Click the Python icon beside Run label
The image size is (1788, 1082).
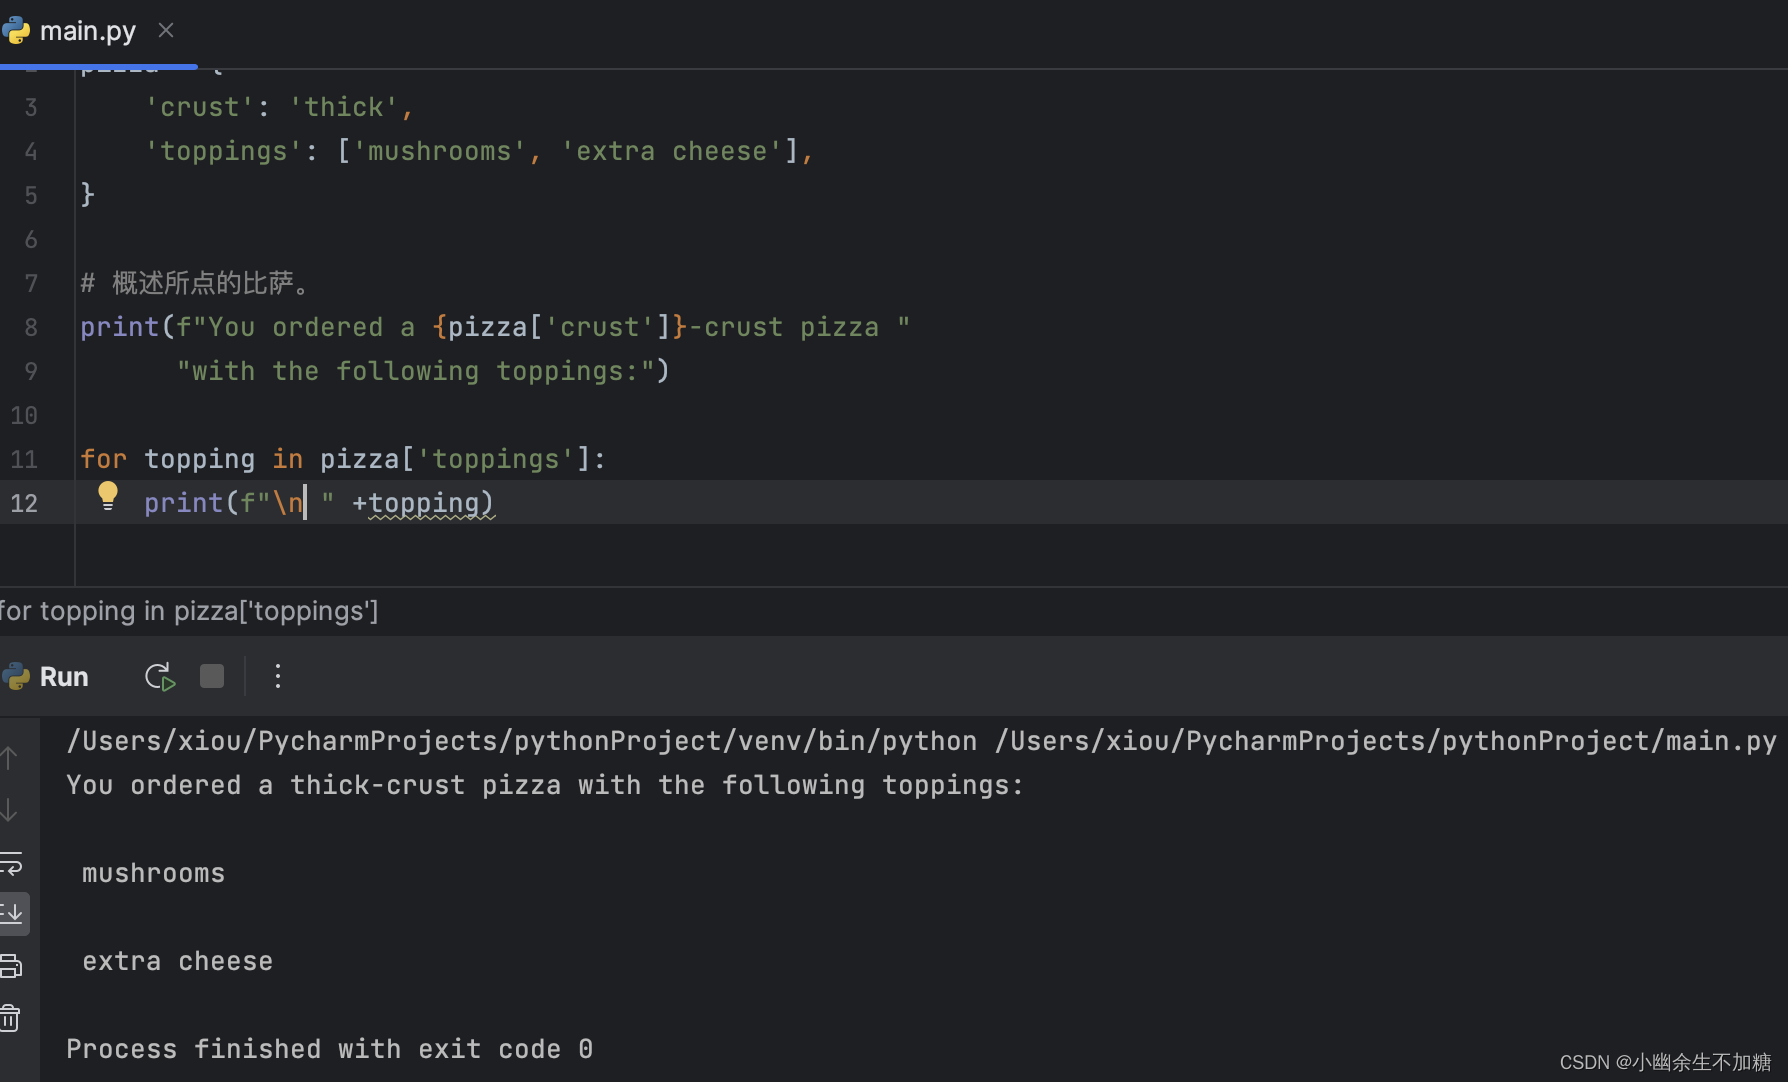pos(16,677)
